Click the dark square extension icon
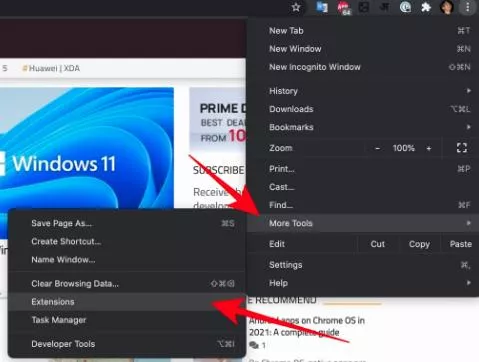 (x=363, y=7)
